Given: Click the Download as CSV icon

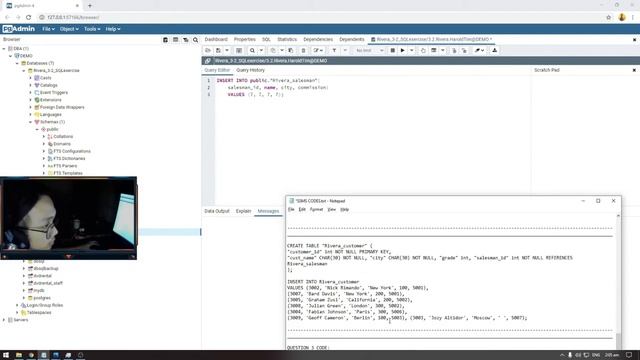Looking at the screenshot, I should pos(494,50).
